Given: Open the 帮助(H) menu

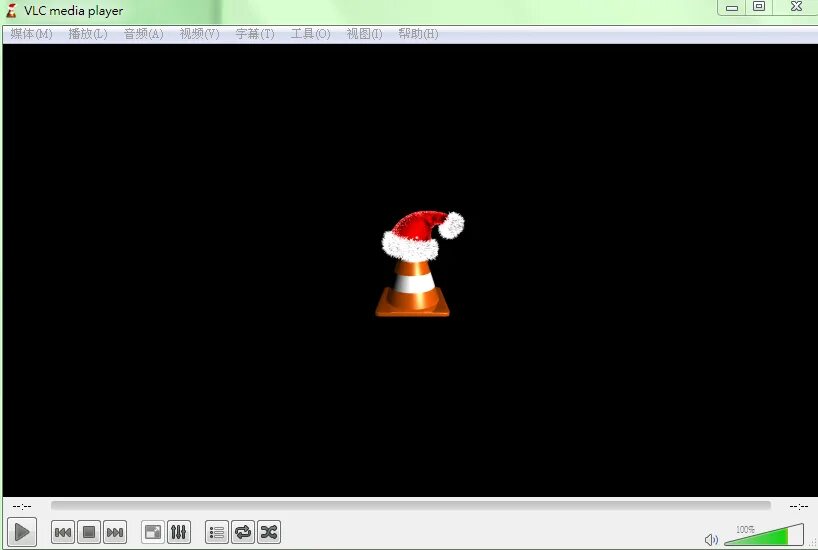Looking at the screenshot, I should (418, 34).
